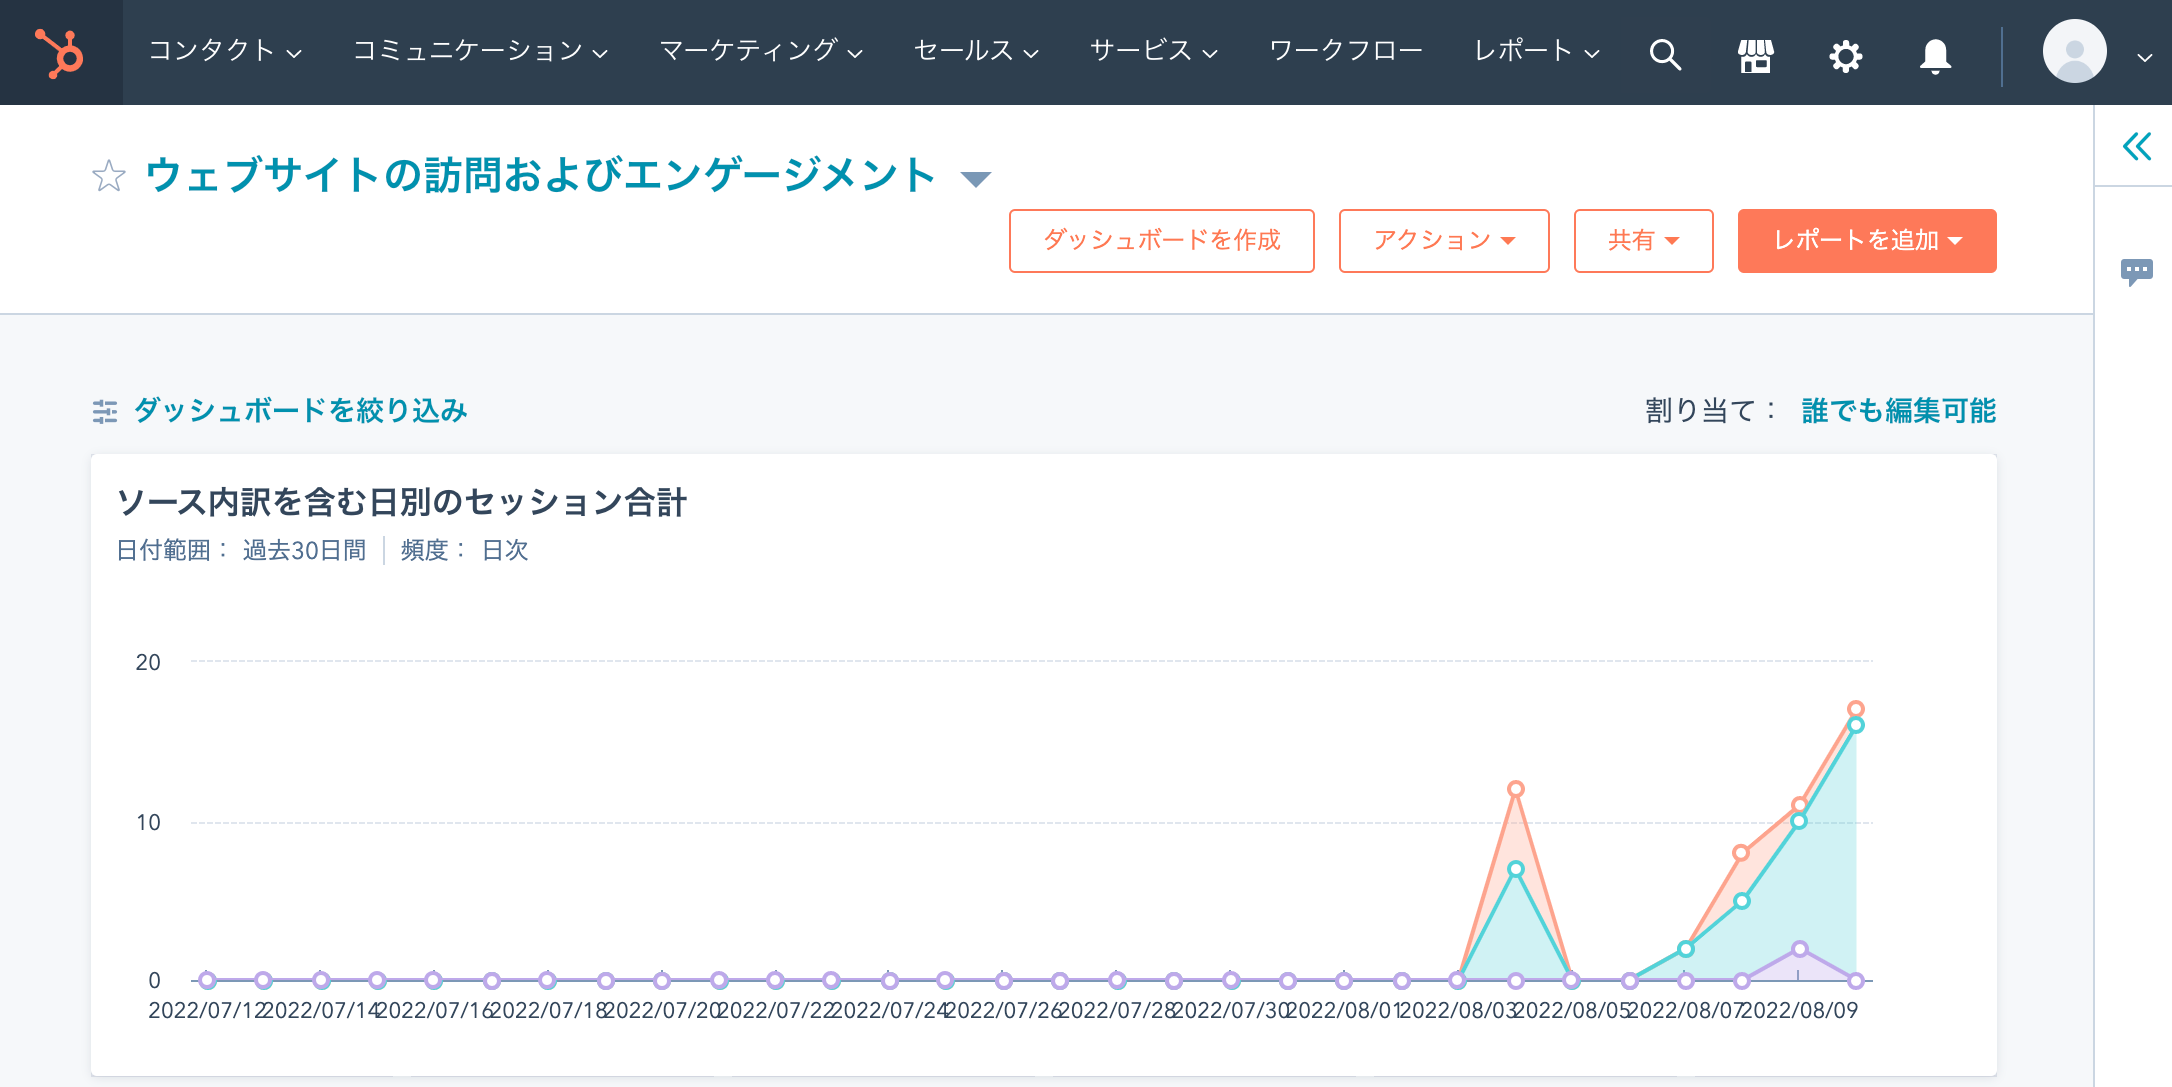Click the 過去30日間 date range text
Screen dimensions: 2172x1087
point(304,550)
